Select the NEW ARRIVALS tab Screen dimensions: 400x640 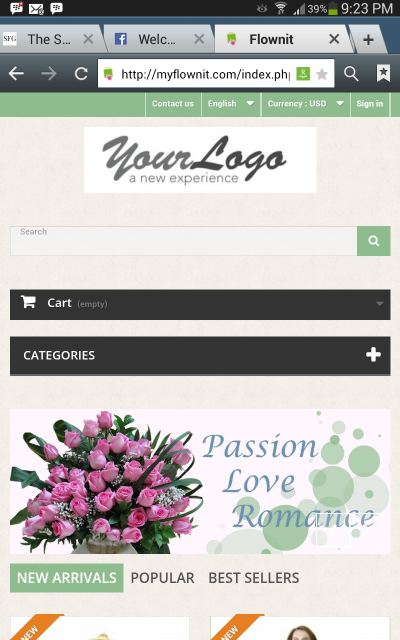(x=67, y=578)
